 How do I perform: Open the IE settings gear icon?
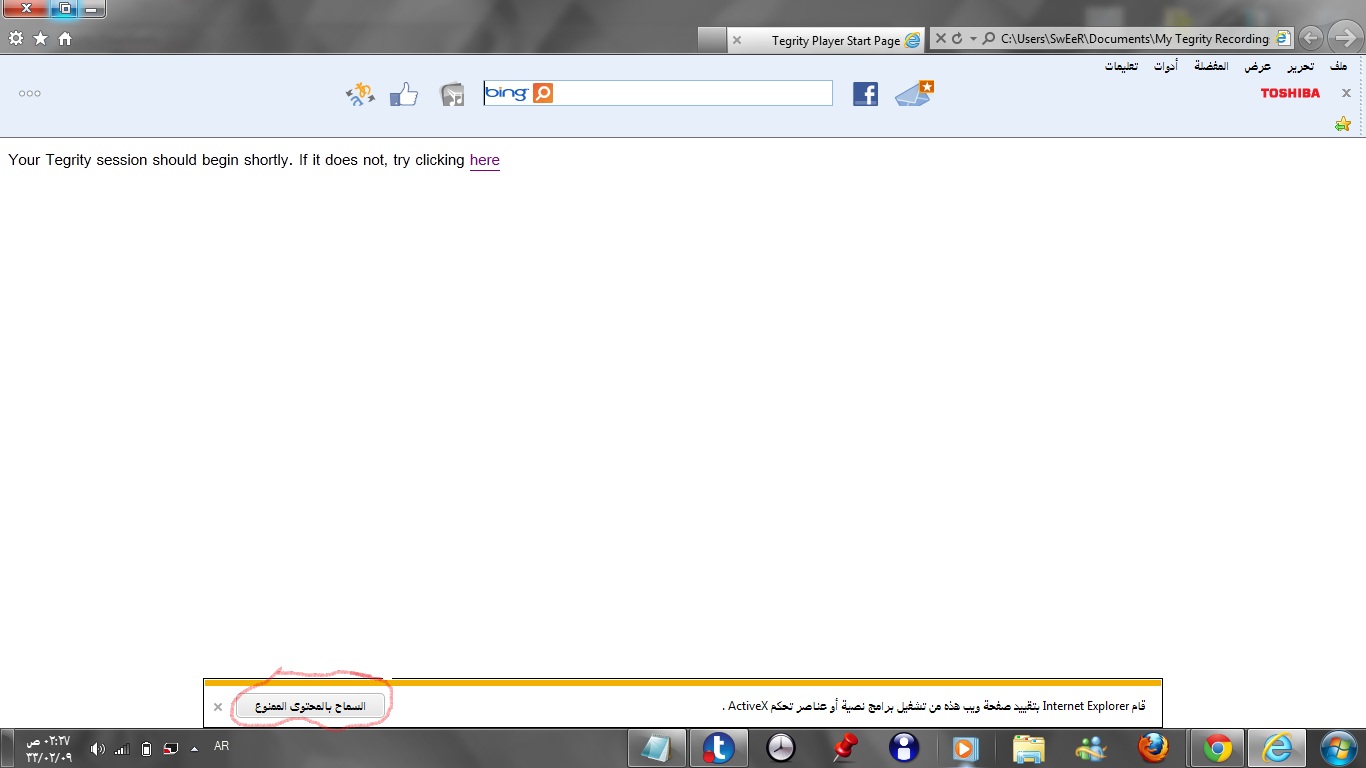point(16,38)
